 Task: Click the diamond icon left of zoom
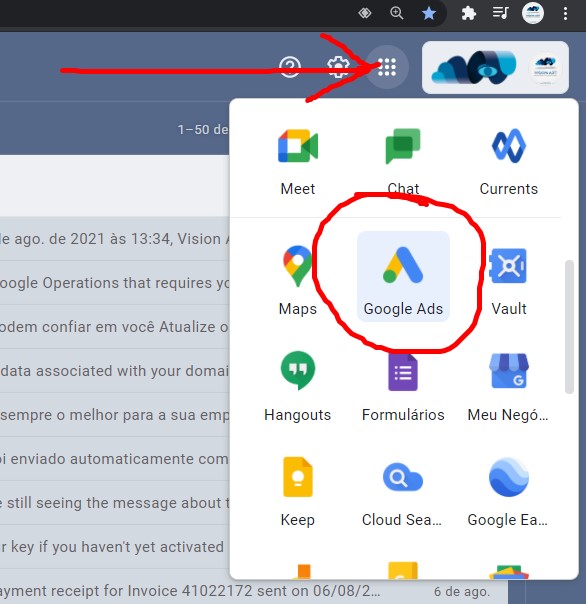(x=364, y=13)
